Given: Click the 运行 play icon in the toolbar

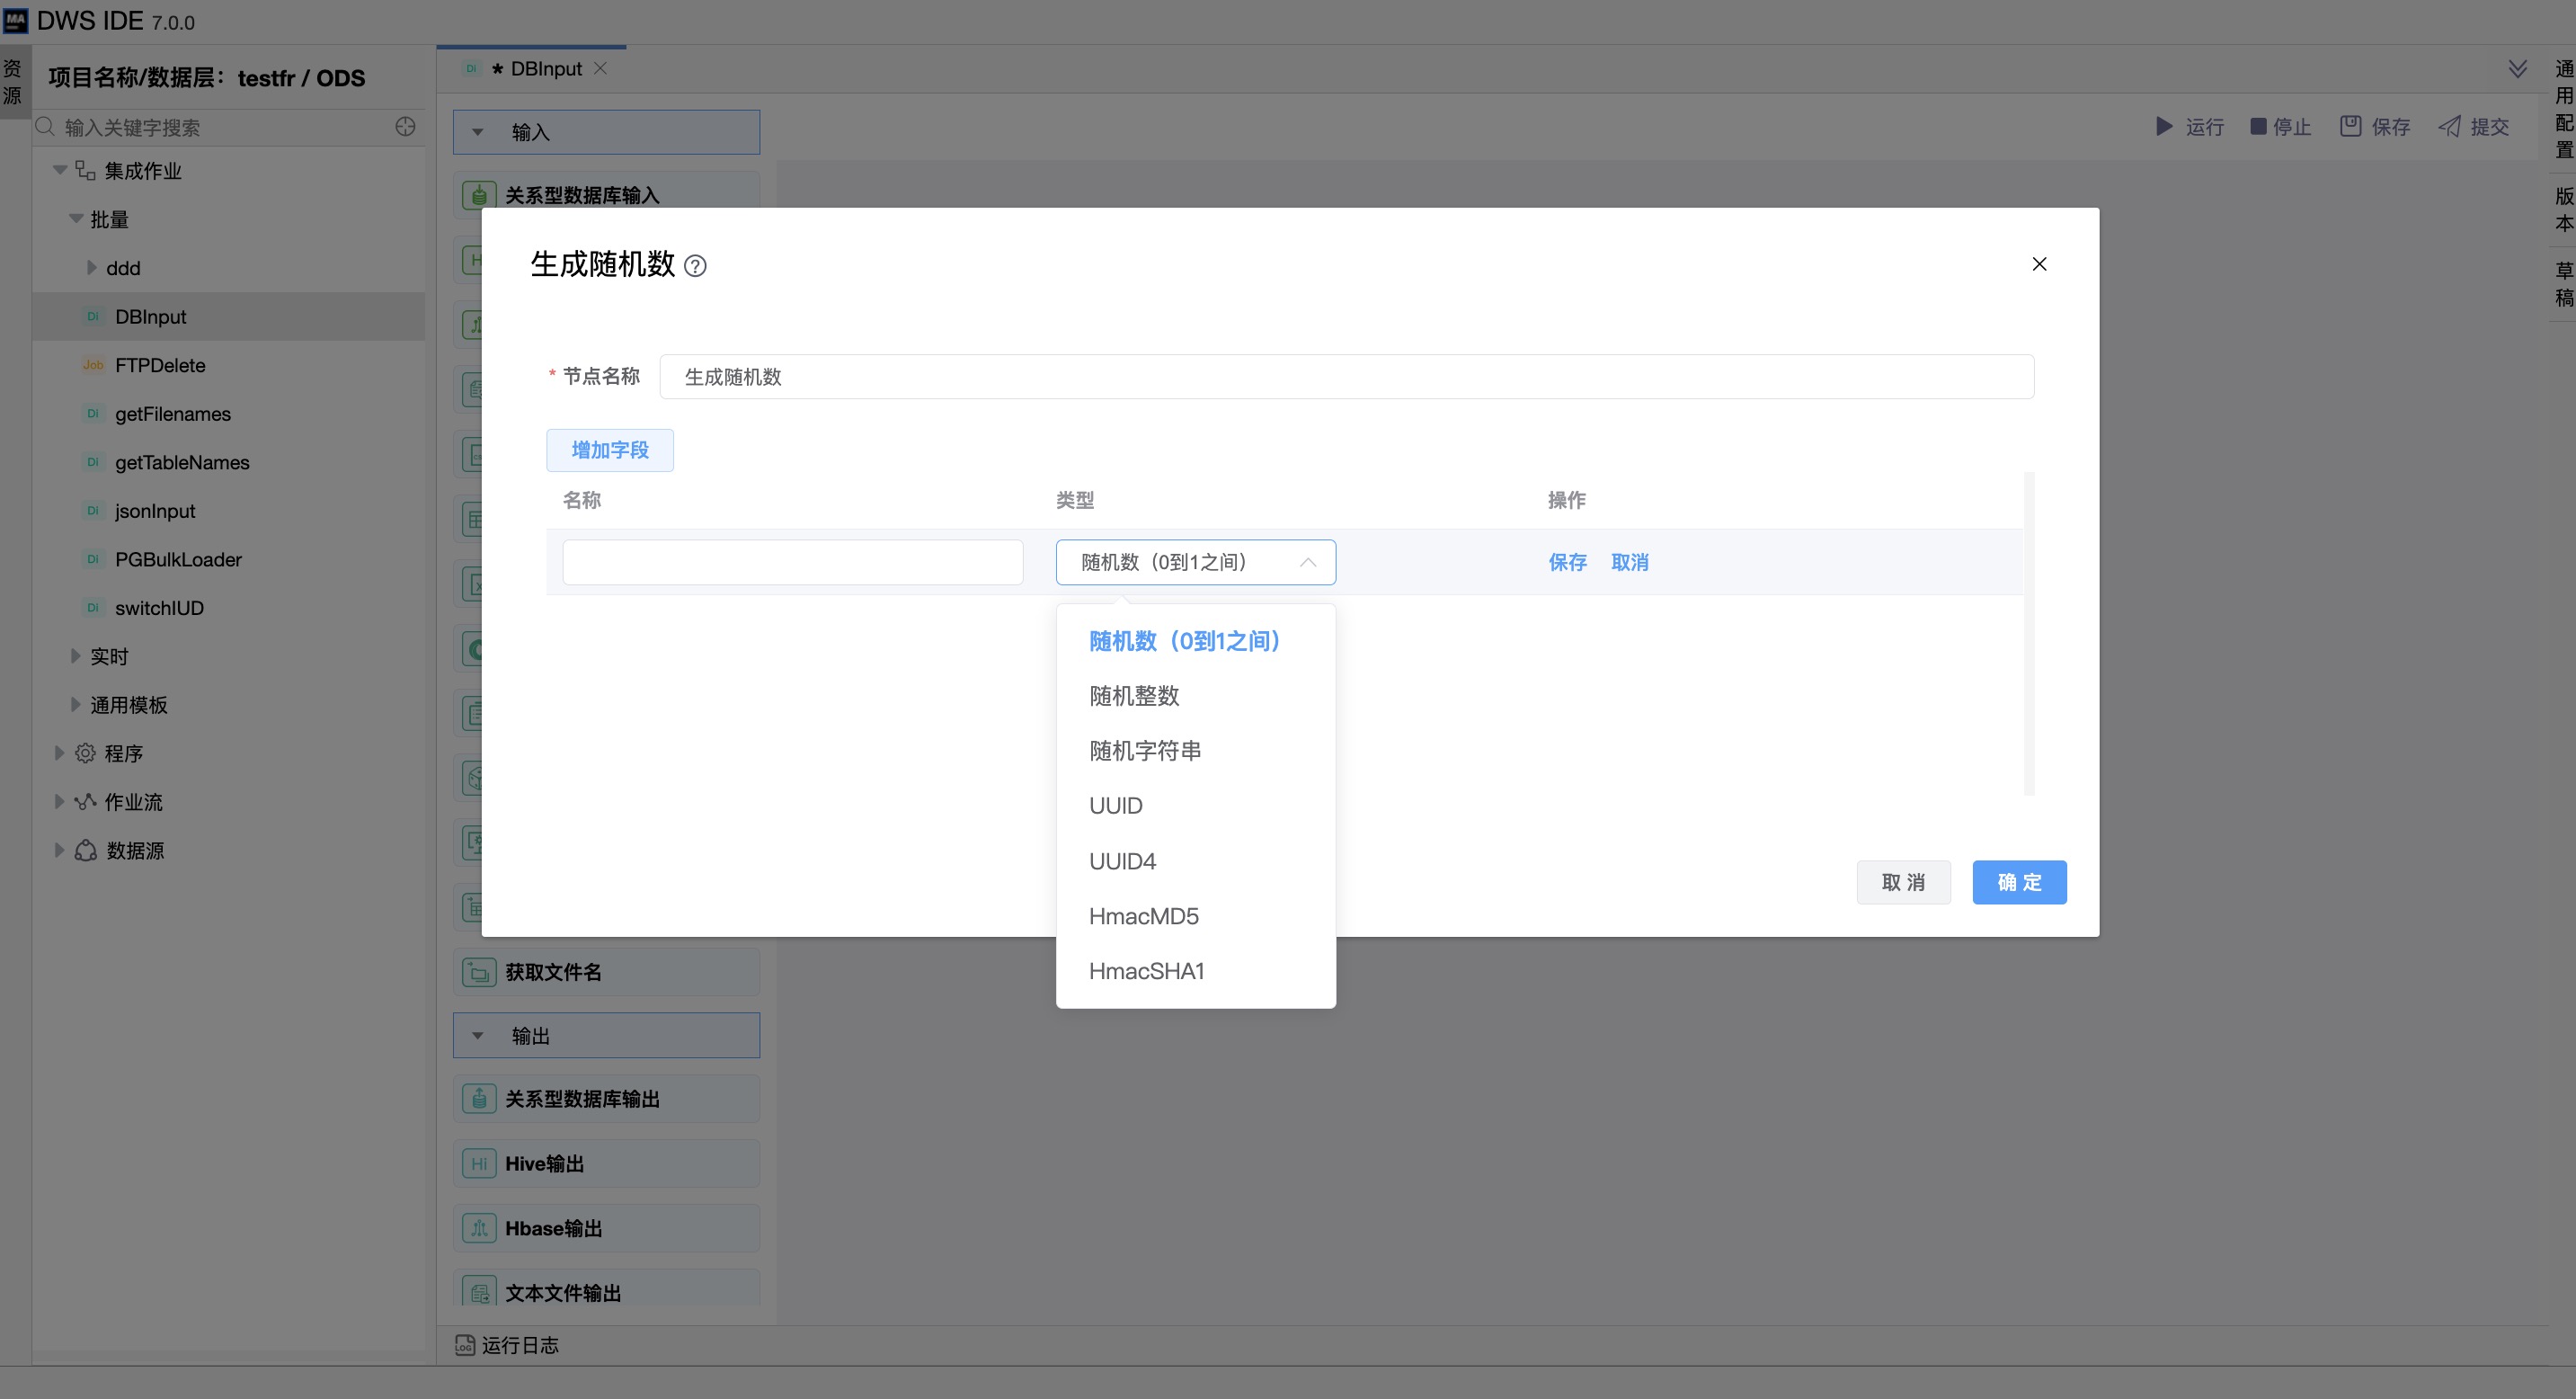Looking at the screenshot, I should 2163,127.
